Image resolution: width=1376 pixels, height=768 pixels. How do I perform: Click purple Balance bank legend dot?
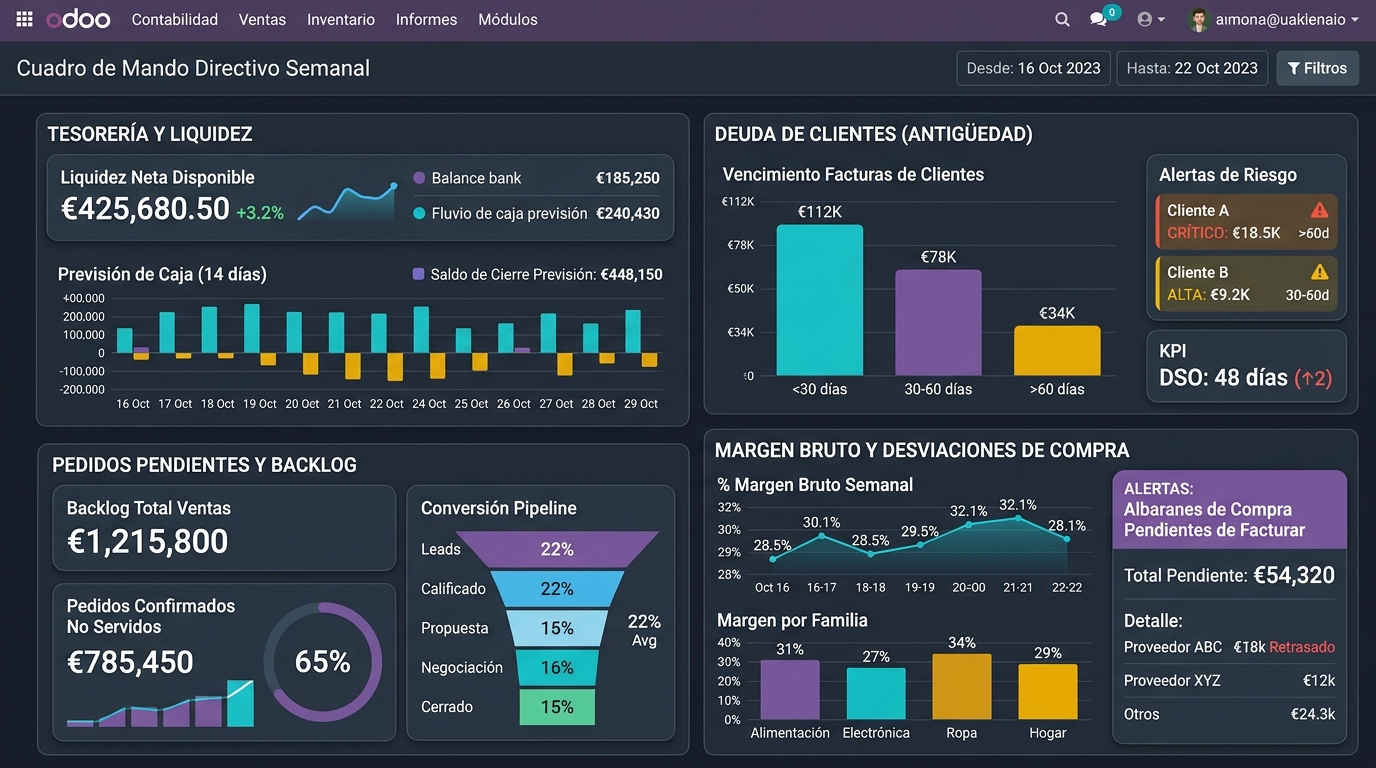[x=419, y=178]
